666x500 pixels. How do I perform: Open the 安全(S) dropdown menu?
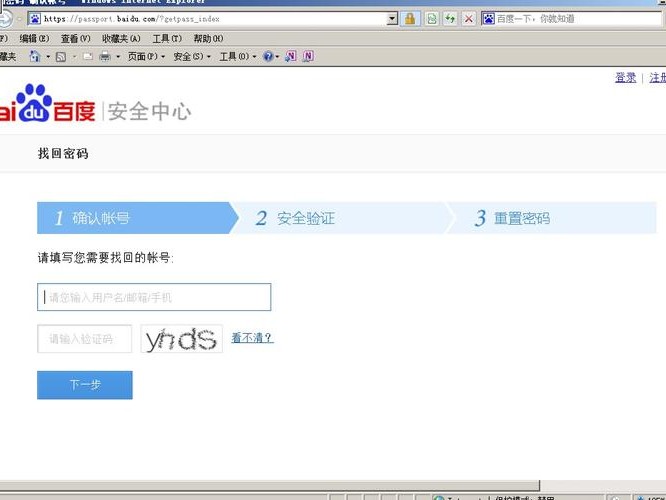[x=192, y=56]
